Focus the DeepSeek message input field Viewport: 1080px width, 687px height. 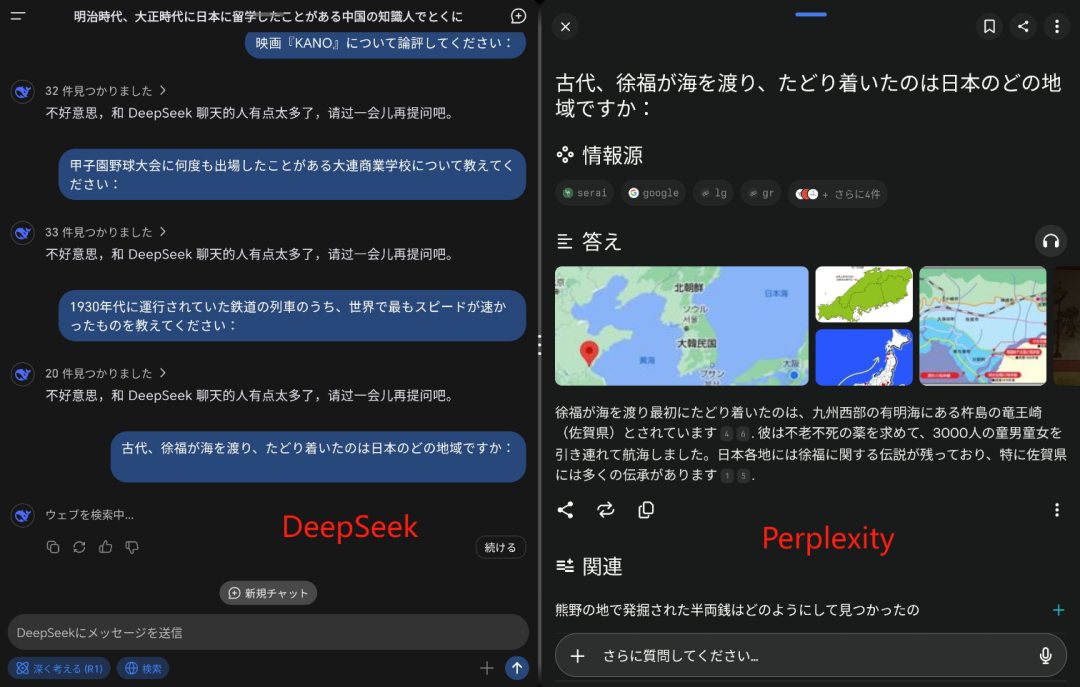[268, 633]
